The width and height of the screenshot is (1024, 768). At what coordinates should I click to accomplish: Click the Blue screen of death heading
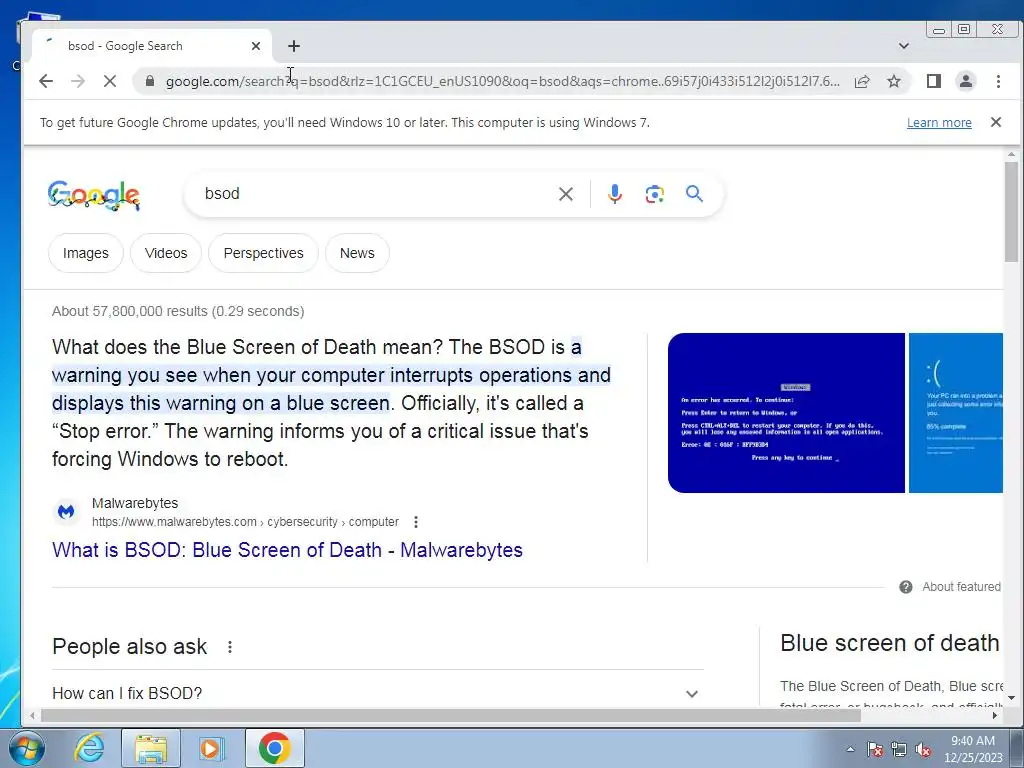pos(889,643)
